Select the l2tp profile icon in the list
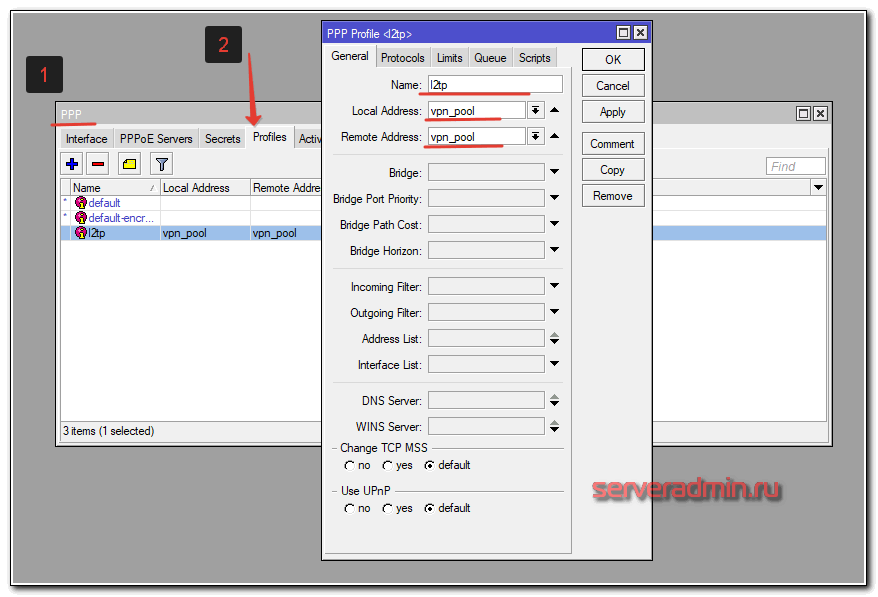Image resolution: width=878 pixels, height=597 pixels. point(81,232)
